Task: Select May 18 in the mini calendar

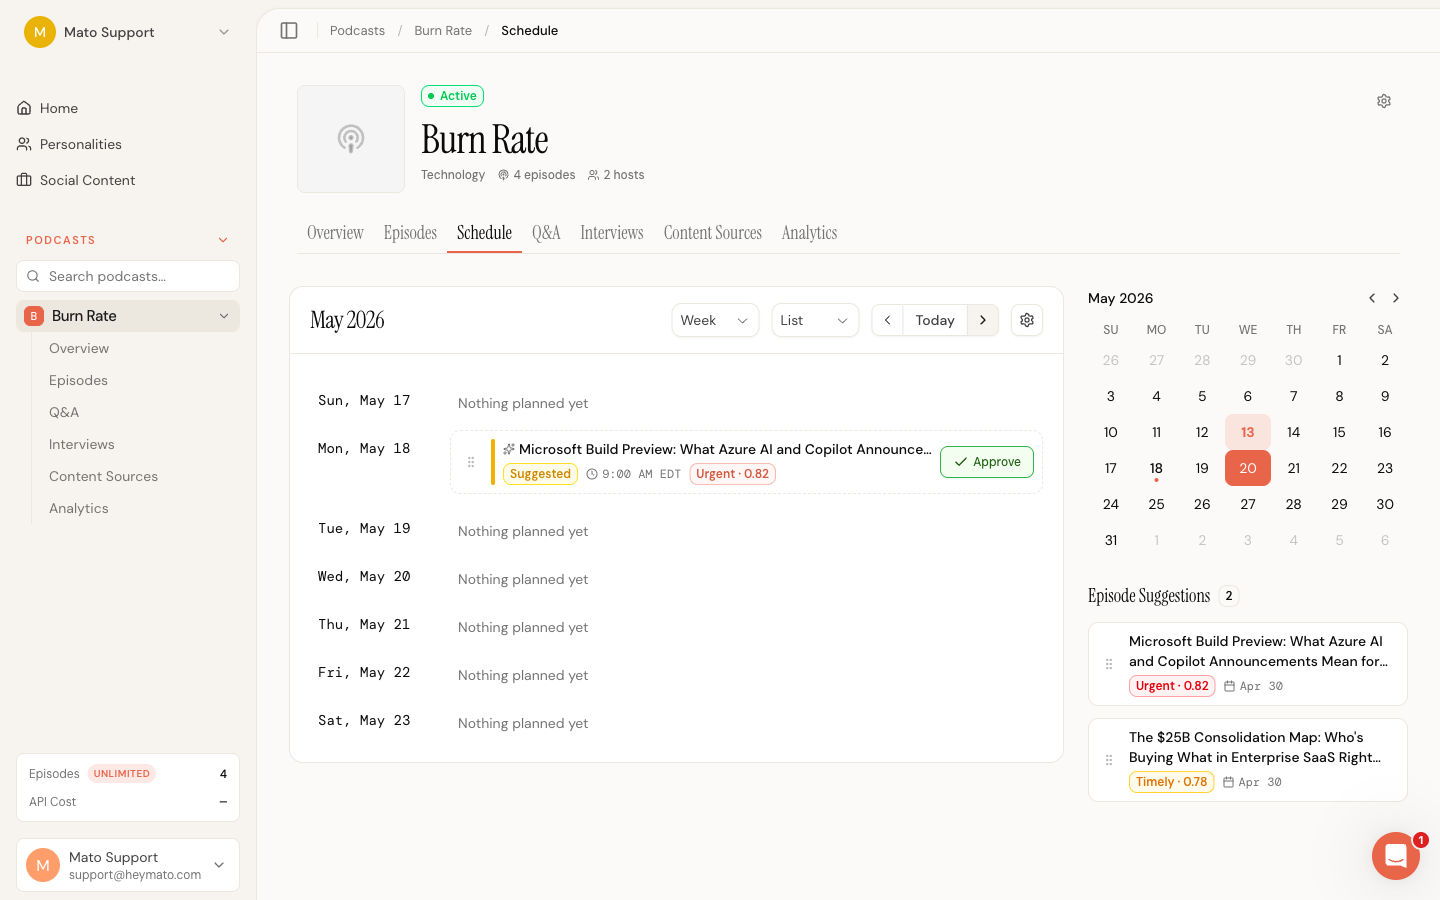Action: (x=1156, y=468)
